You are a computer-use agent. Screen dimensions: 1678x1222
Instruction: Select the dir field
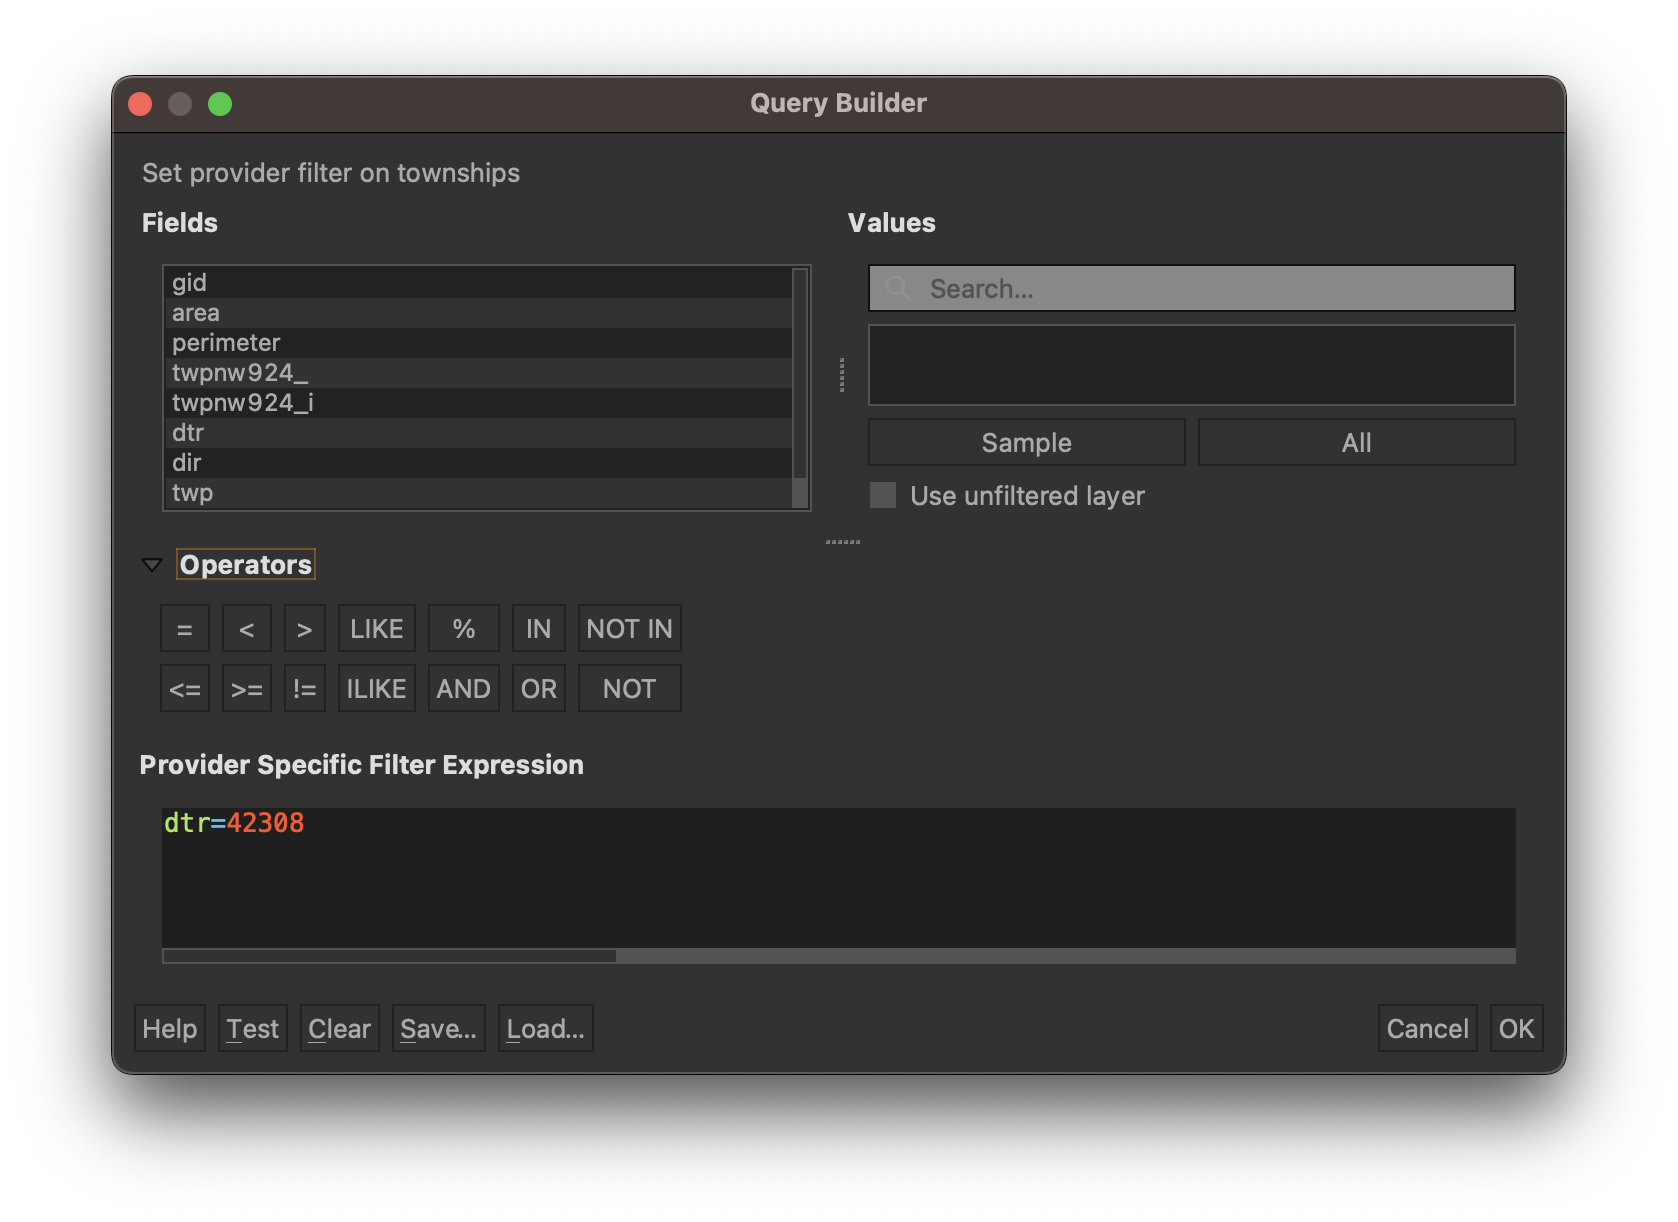[x=478, y=463]
